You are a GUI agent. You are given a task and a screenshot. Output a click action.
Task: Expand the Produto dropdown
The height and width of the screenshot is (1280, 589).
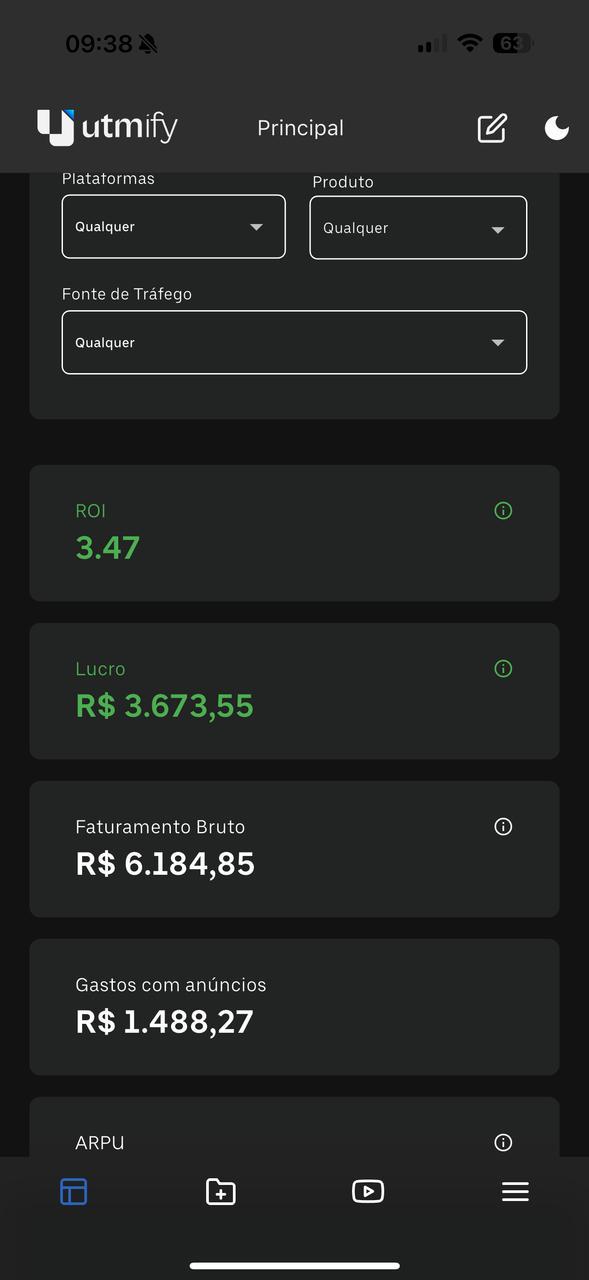[418, 227]
